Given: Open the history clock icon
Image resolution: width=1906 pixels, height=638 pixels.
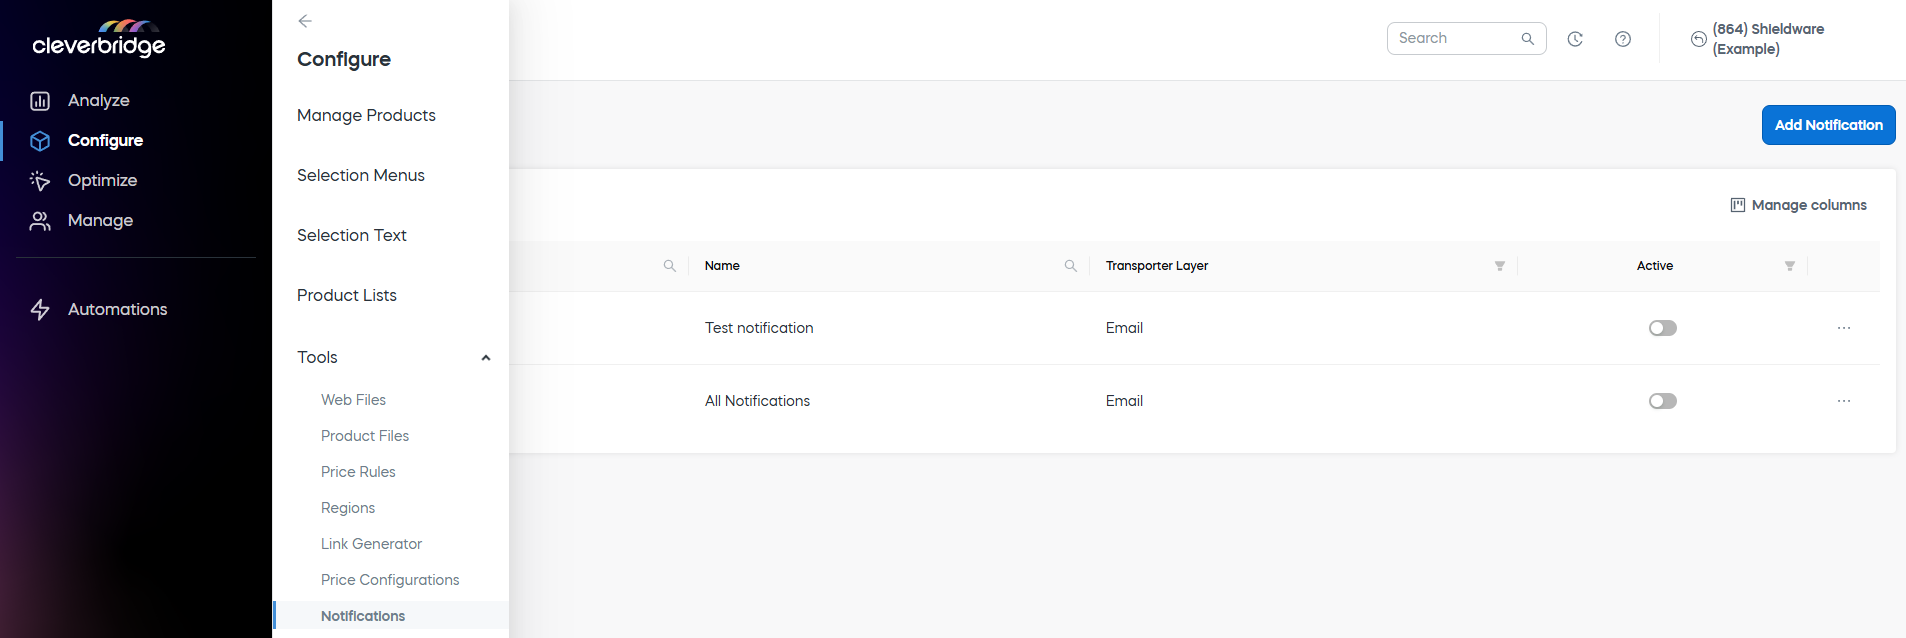Looking at the screenshot, I should [1575, 39].
